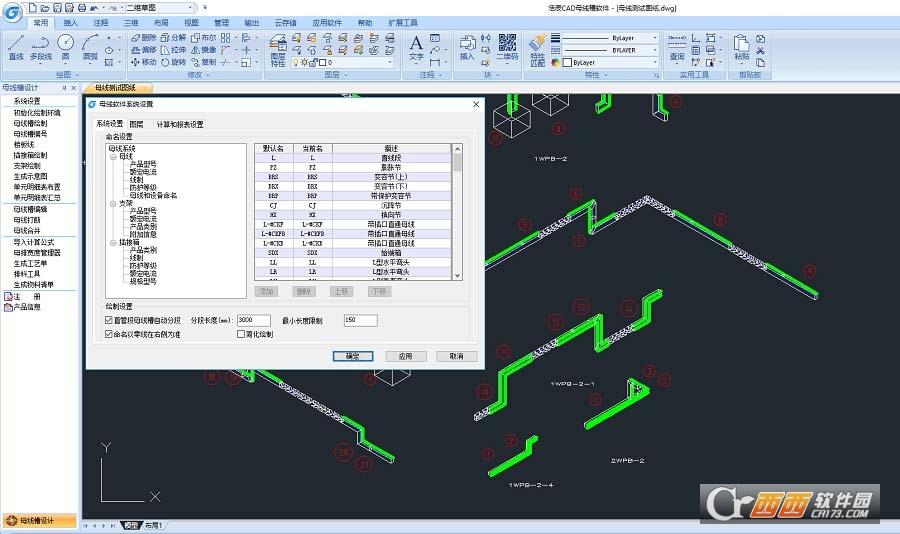Click the 粘贴 (Paste) clipboard icon
900x534 pixels.
click(x=741, y=47)
